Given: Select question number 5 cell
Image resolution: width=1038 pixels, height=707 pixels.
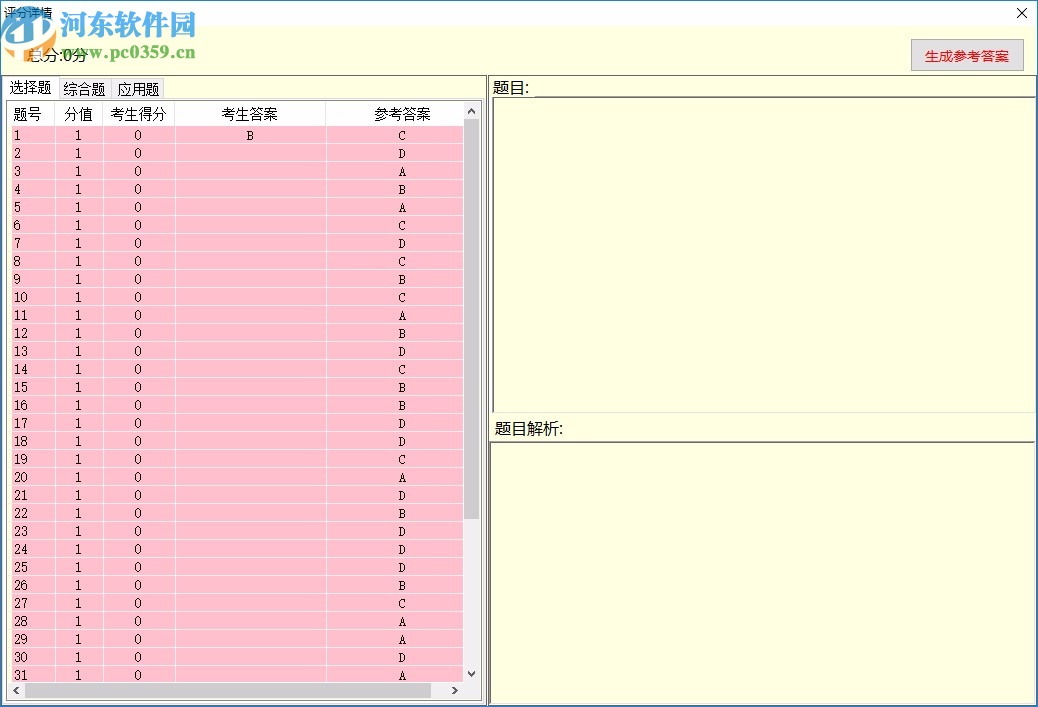Looking at the screenshot, I should point(33,207).
